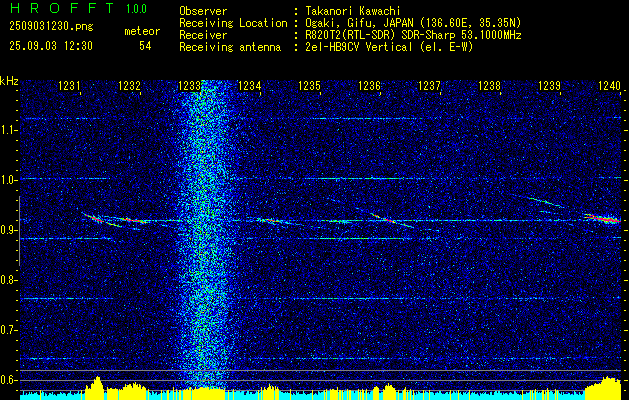
Task: Click the sloping echo near 1239
Action: [545, 201]
